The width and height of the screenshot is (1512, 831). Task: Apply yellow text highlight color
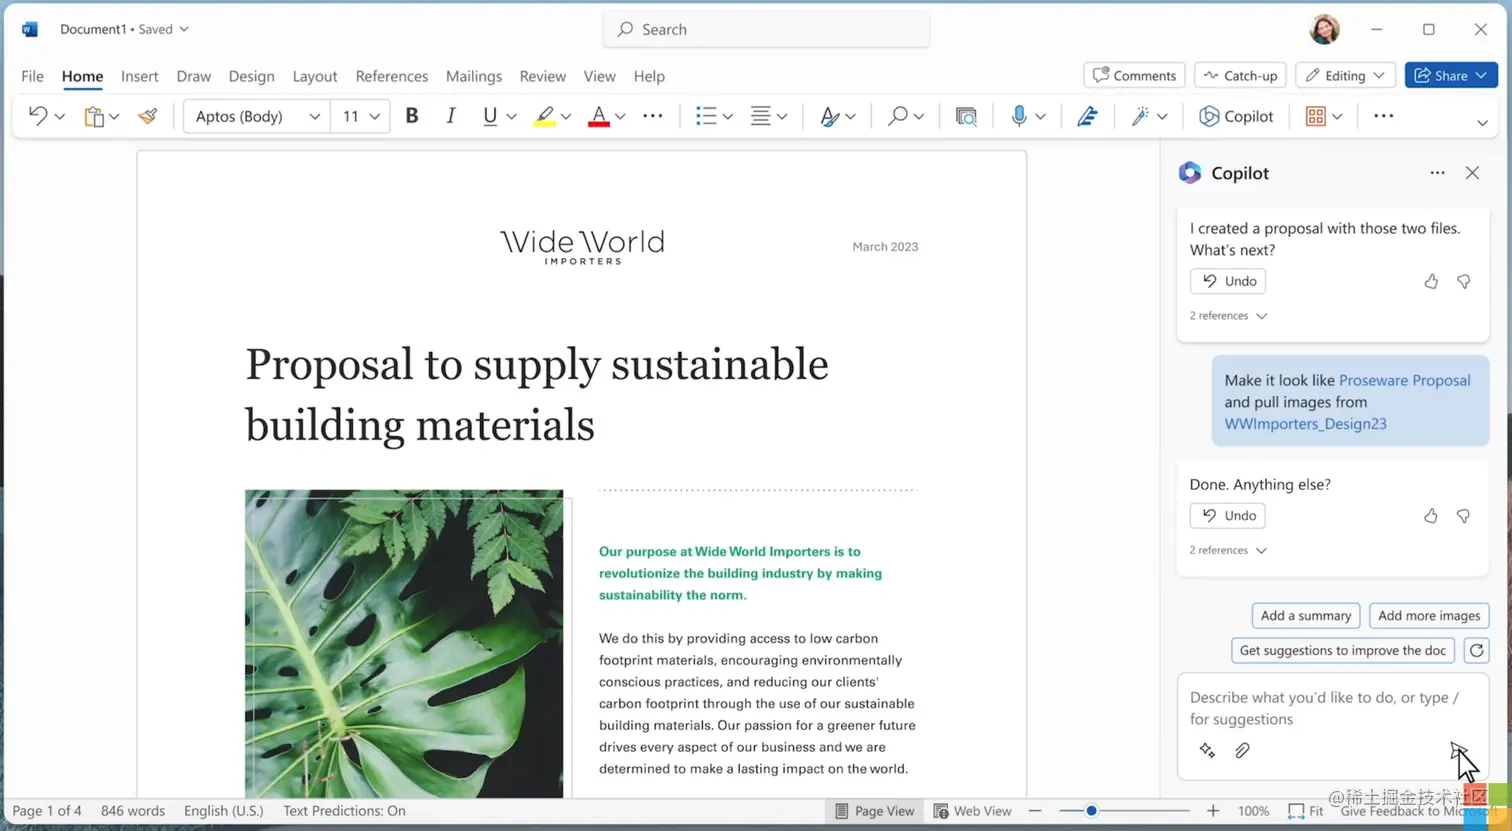[544, 117]
